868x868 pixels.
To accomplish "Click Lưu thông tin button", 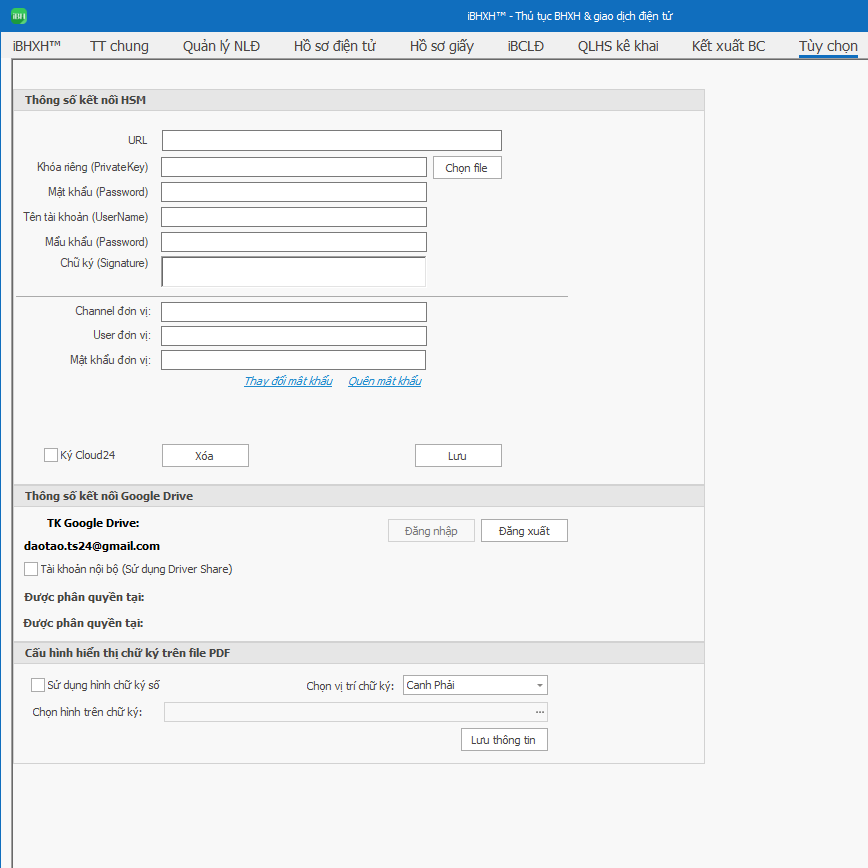I will (504, 740).
